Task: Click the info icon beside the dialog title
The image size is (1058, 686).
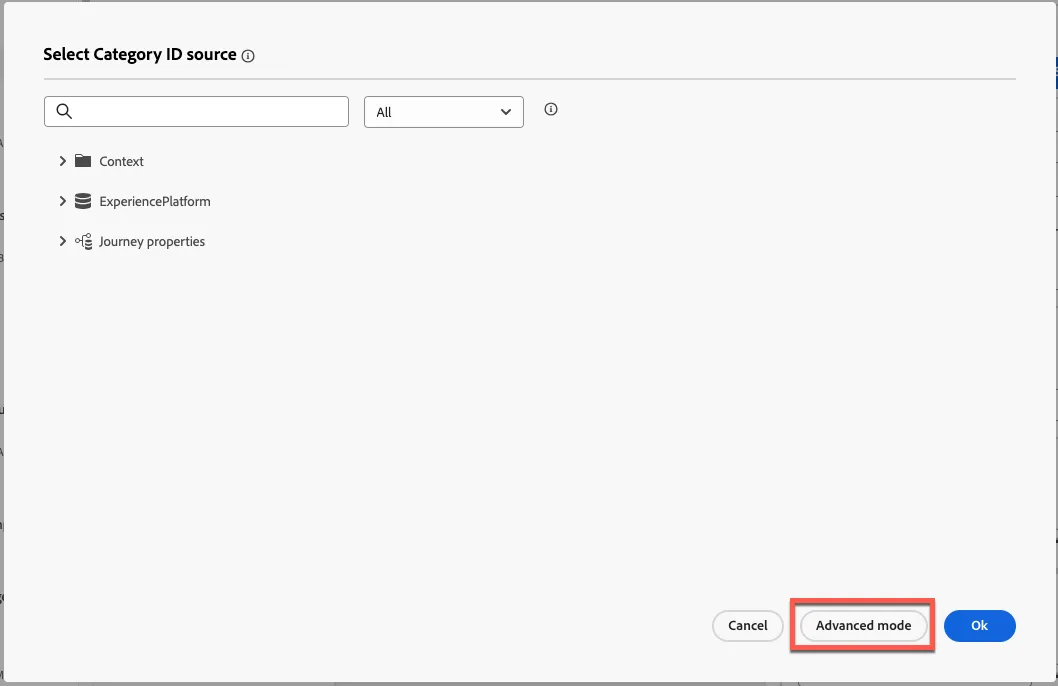Action: [x=248, y=56]
